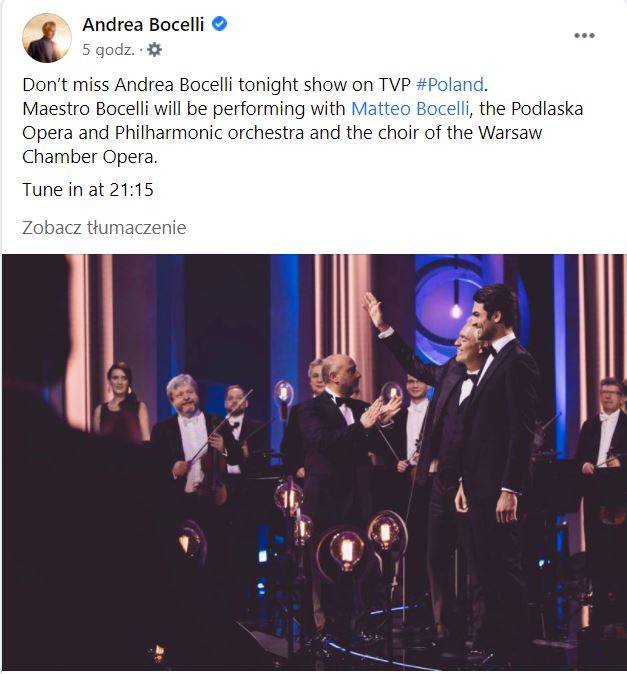Click the "Chamber Opera." text line
Image resolution: width=627 pixels, height=674 pixels.
pyautogui.click(x=90, y=157)
